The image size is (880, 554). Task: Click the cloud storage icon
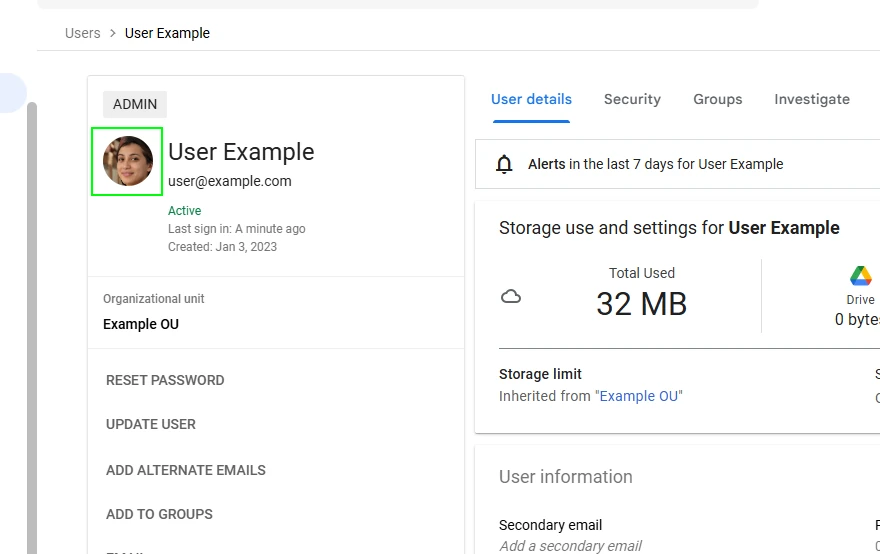pos(511,297)
